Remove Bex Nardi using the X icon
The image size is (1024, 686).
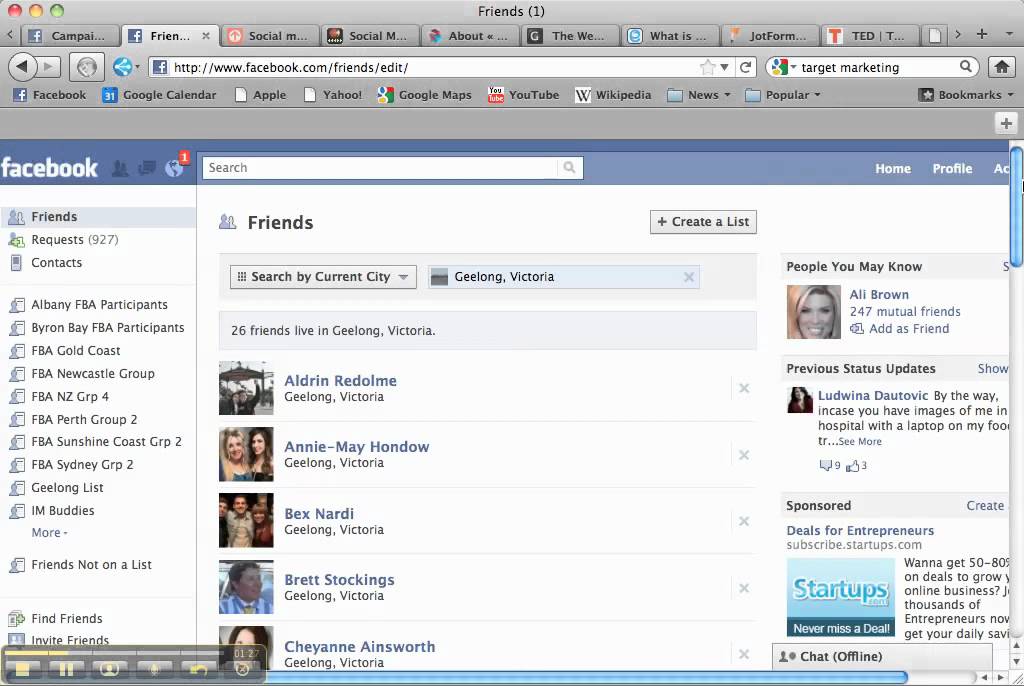744,521
